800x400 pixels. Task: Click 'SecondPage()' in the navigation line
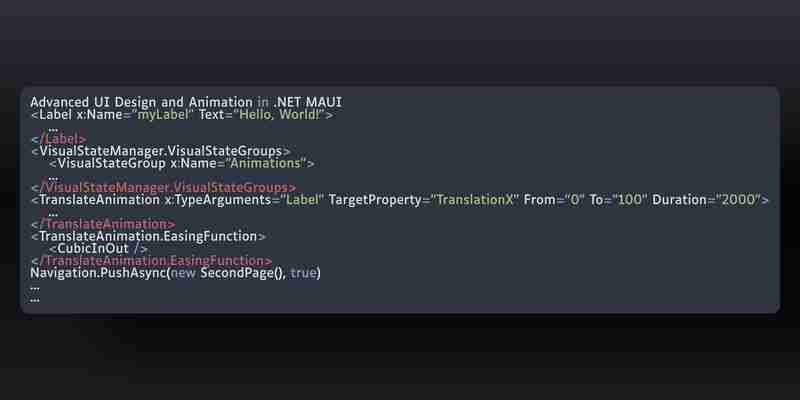coord(242,273)
